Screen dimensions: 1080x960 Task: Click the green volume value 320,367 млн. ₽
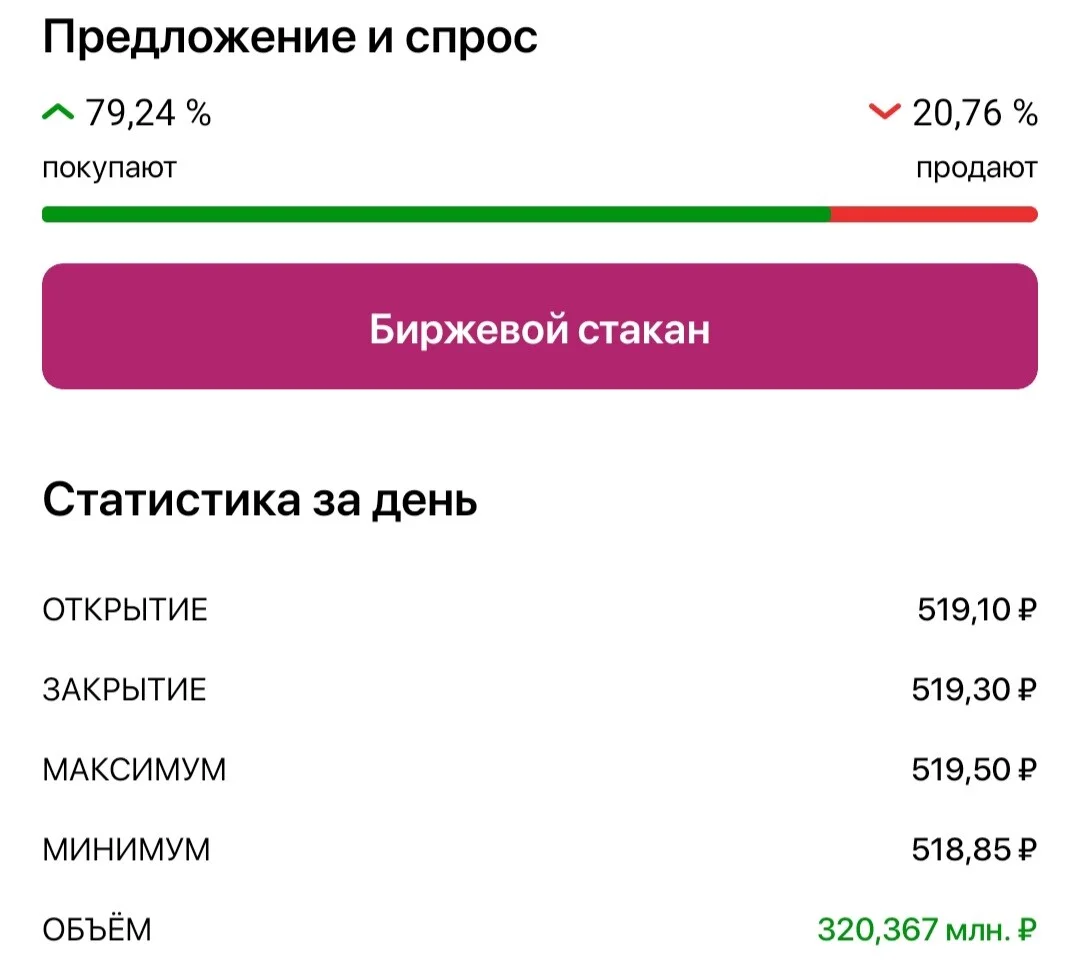[927, 930]
